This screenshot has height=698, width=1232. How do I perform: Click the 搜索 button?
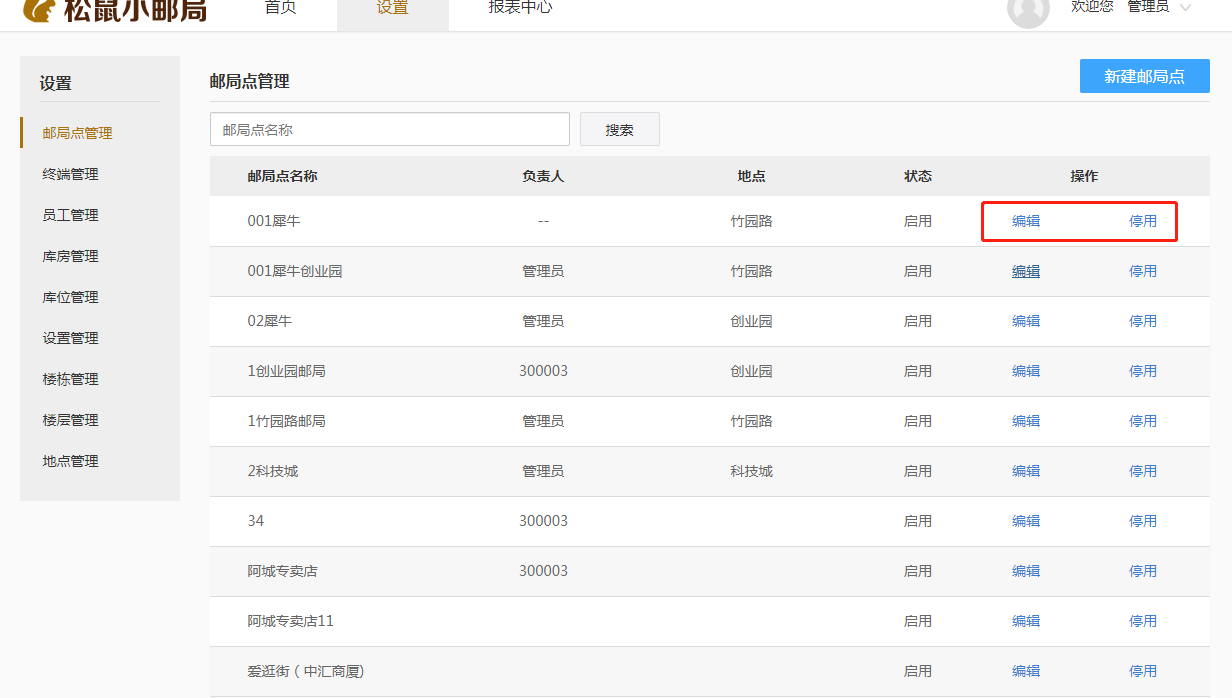(x=620, y=129)
